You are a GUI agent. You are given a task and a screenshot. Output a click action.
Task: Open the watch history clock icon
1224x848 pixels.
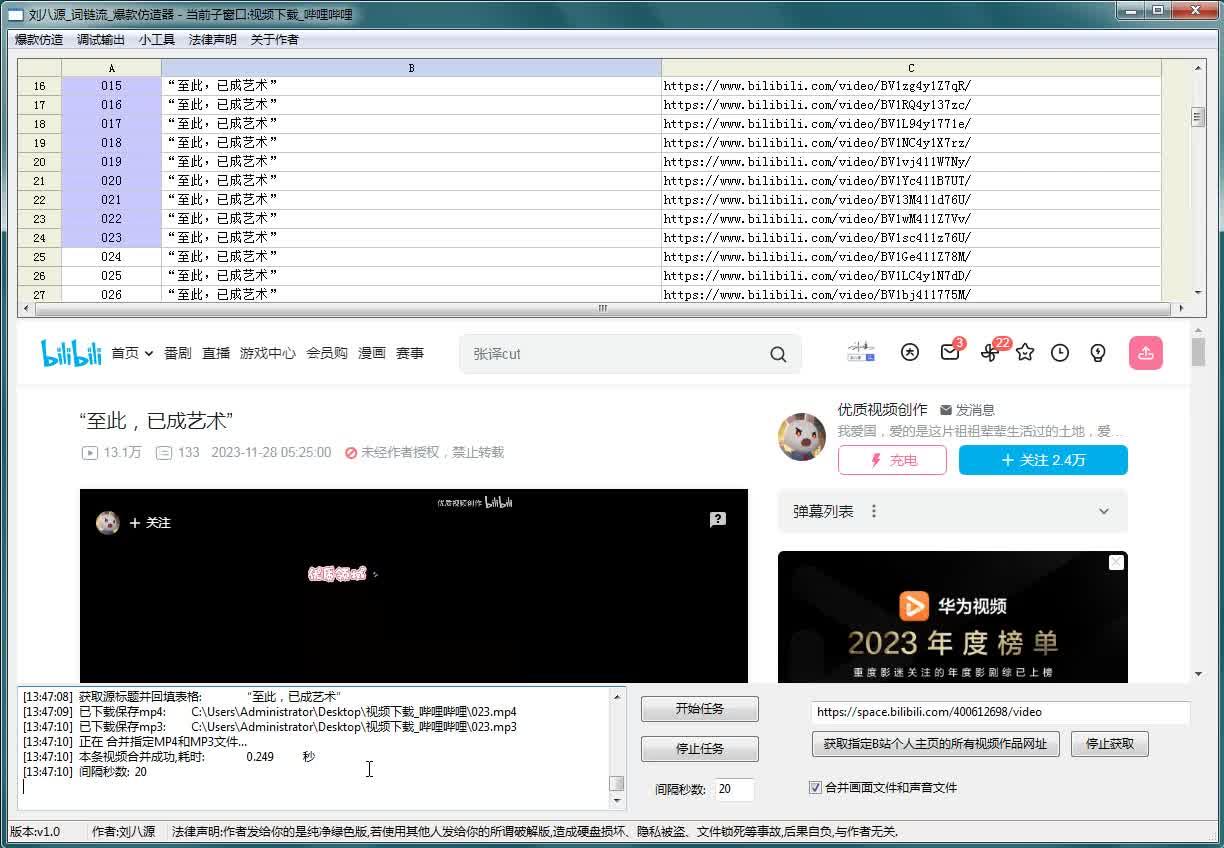(x=1060, y=352)
